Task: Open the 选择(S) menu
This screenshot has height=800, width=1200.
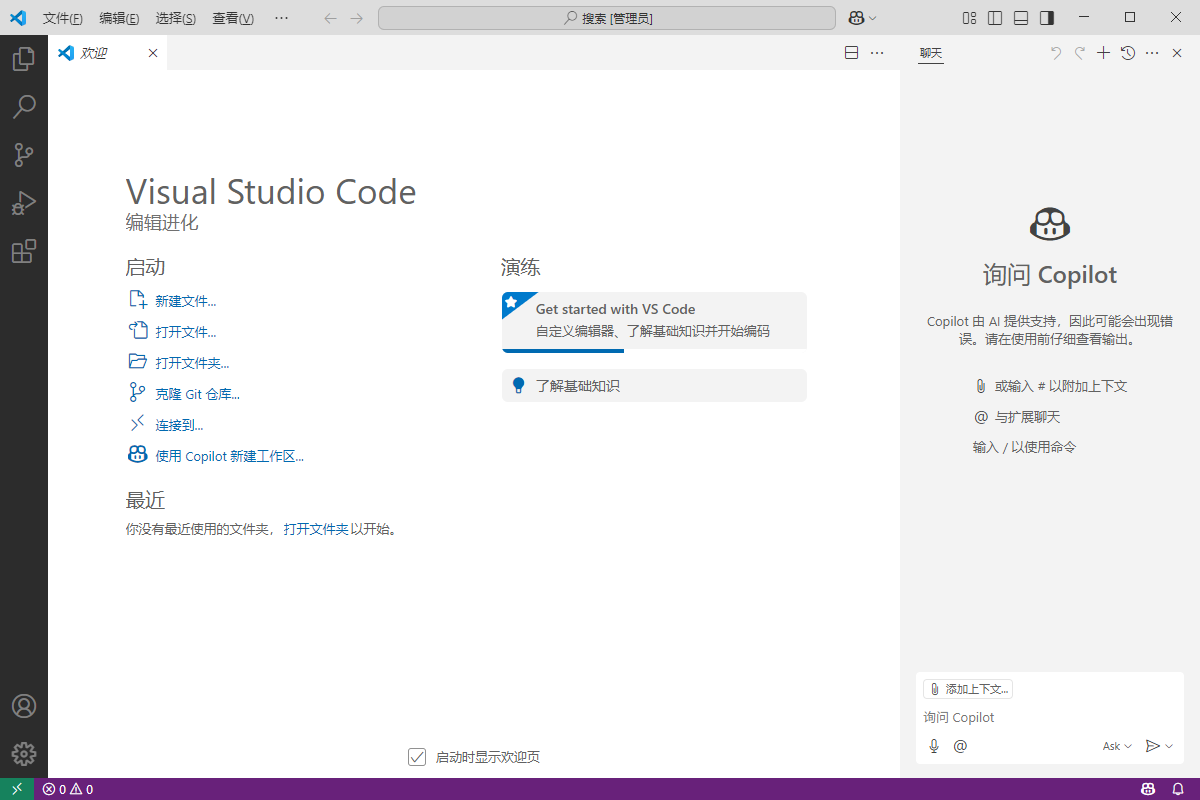Action: pyautogui.click(x=176, y=18)
